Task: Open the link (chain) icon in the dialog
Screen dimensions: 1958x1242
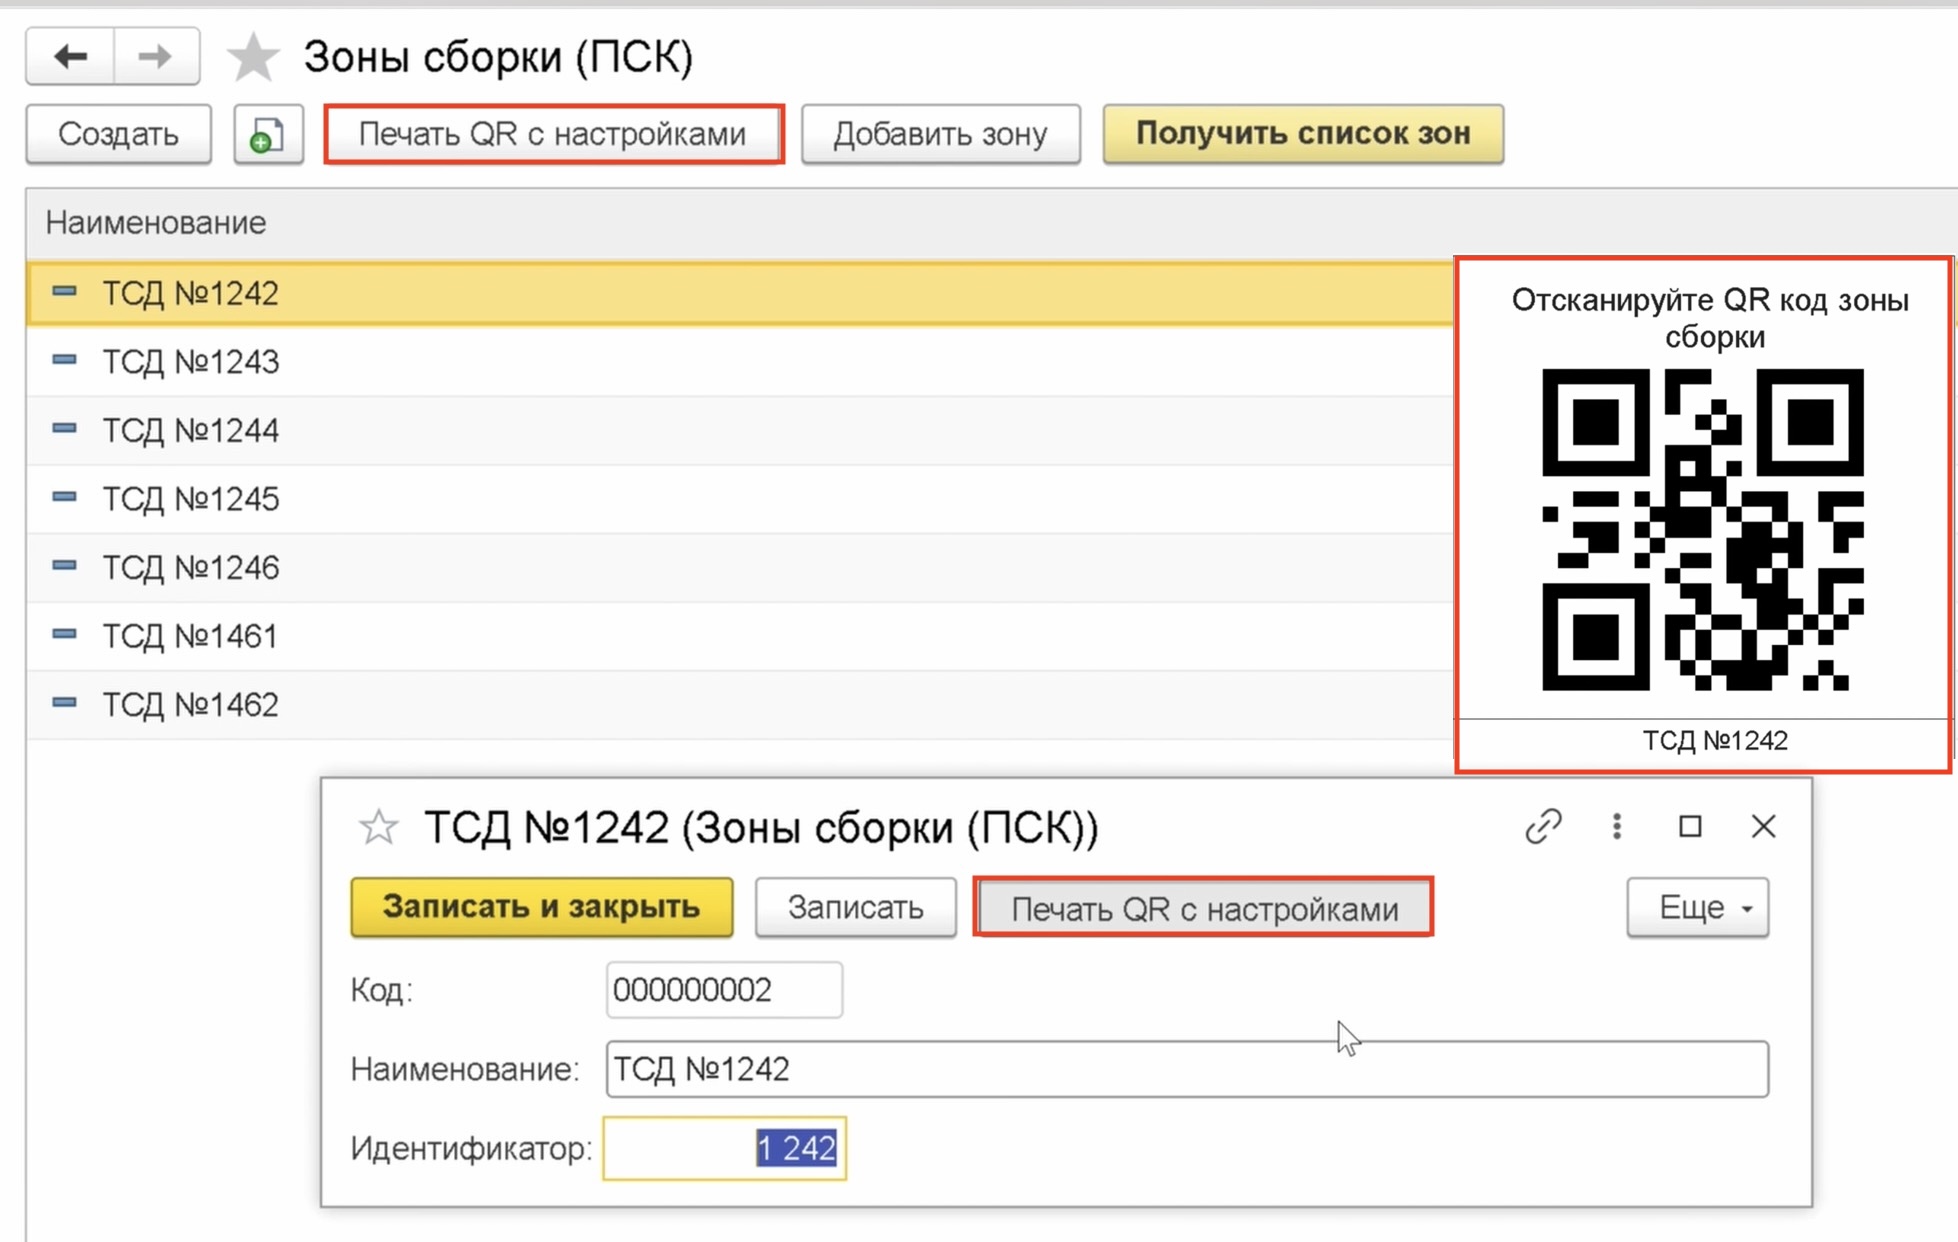Action: tap(1543, 827)
